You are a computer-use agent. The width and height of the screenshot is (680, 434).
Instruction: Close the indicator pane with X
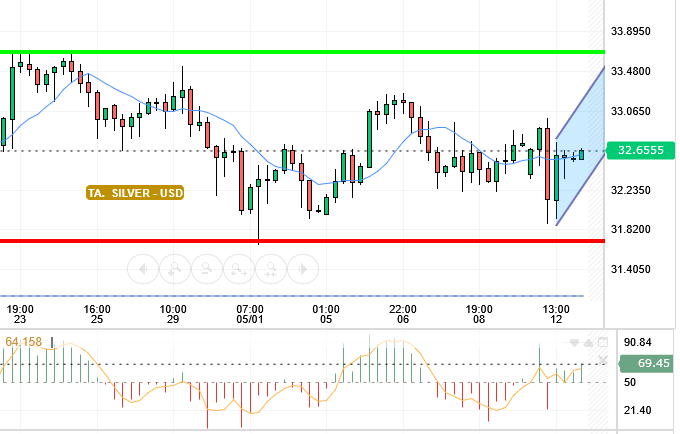point(603,359)
